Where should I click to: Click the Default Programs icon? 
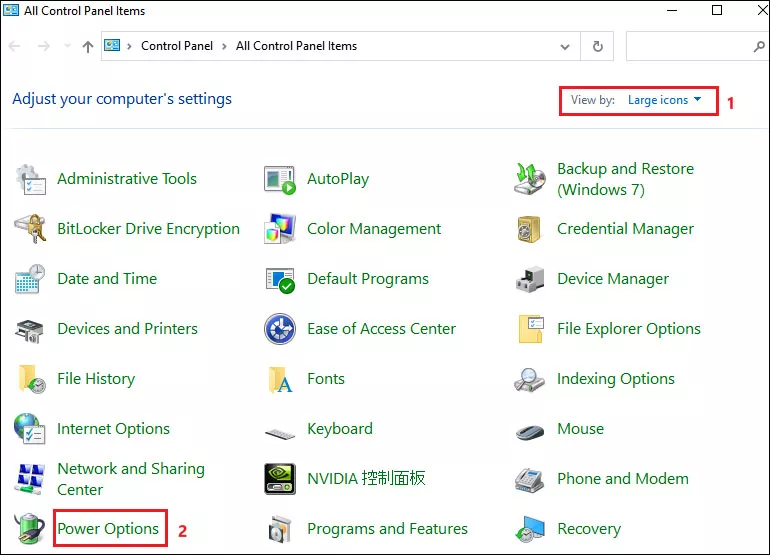[280, 280]
